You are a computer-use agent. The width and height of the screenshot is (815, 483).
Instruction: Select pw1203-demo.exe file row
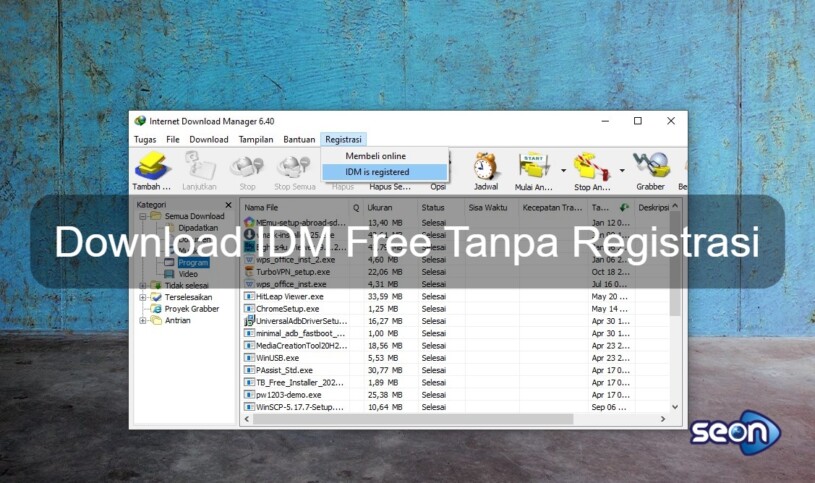pyautogui.click(x=455, y=395)
